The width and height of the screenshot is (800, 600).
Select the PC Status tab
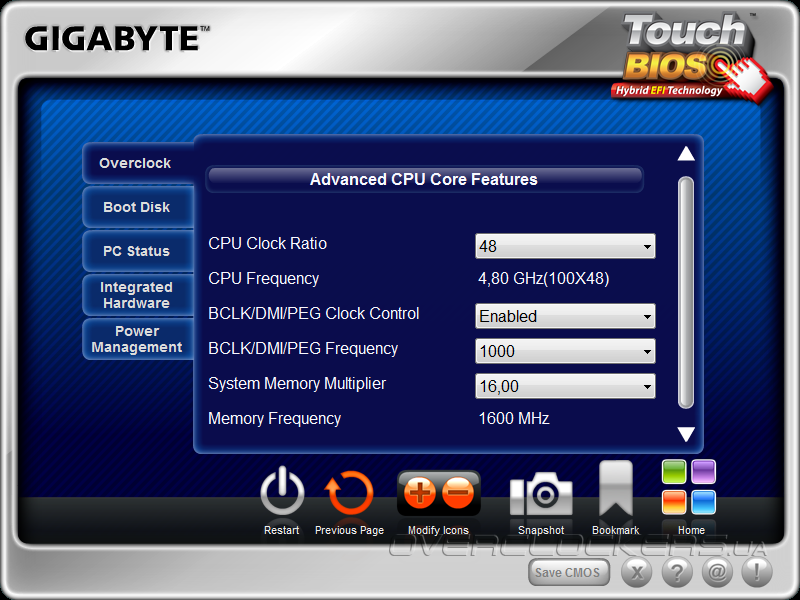(138, 251)
